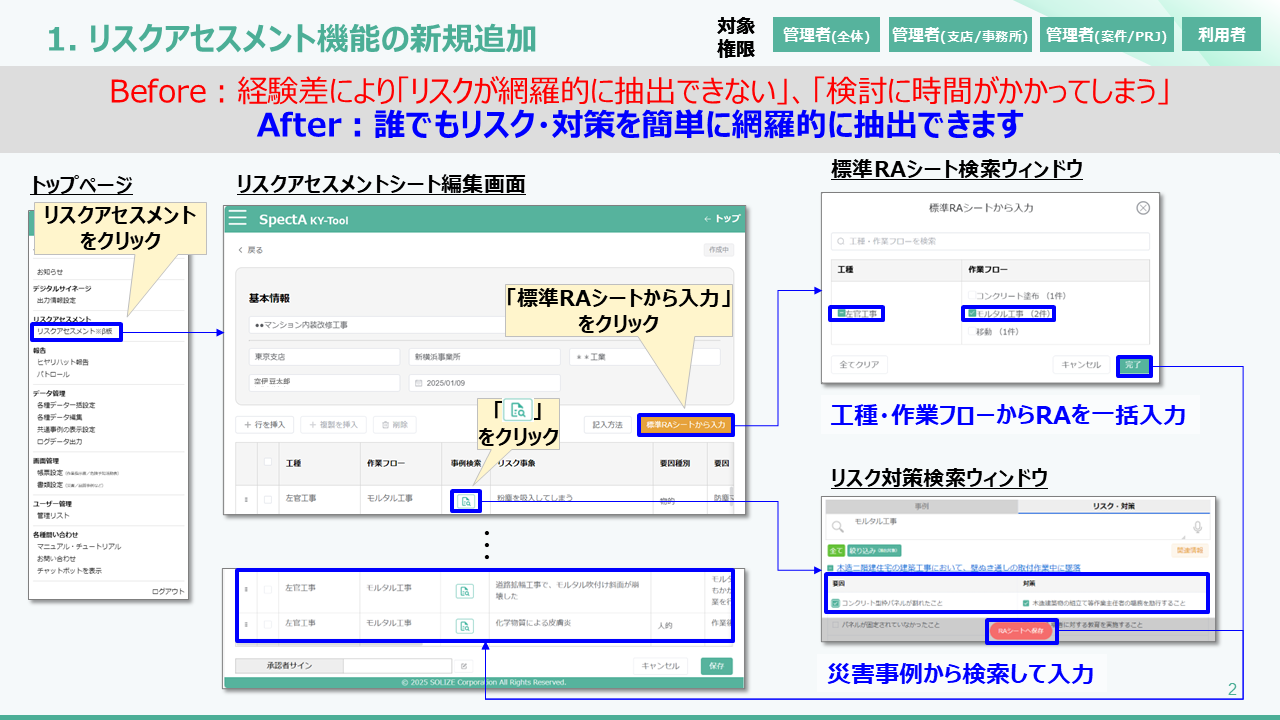Click the microphone icon in risk search
Image resolution: width=1280 pixels, height=720 pixels.
1197,527
